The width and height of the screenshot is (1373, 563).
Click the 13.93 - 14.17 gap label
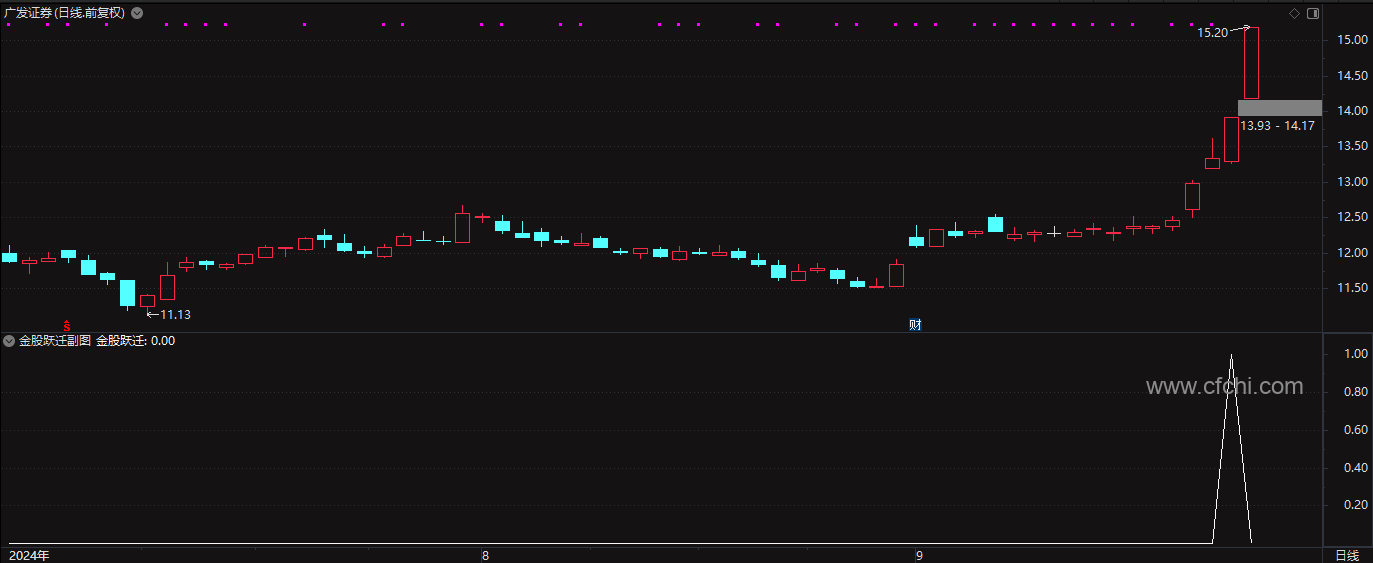(x=1277, y=126)
